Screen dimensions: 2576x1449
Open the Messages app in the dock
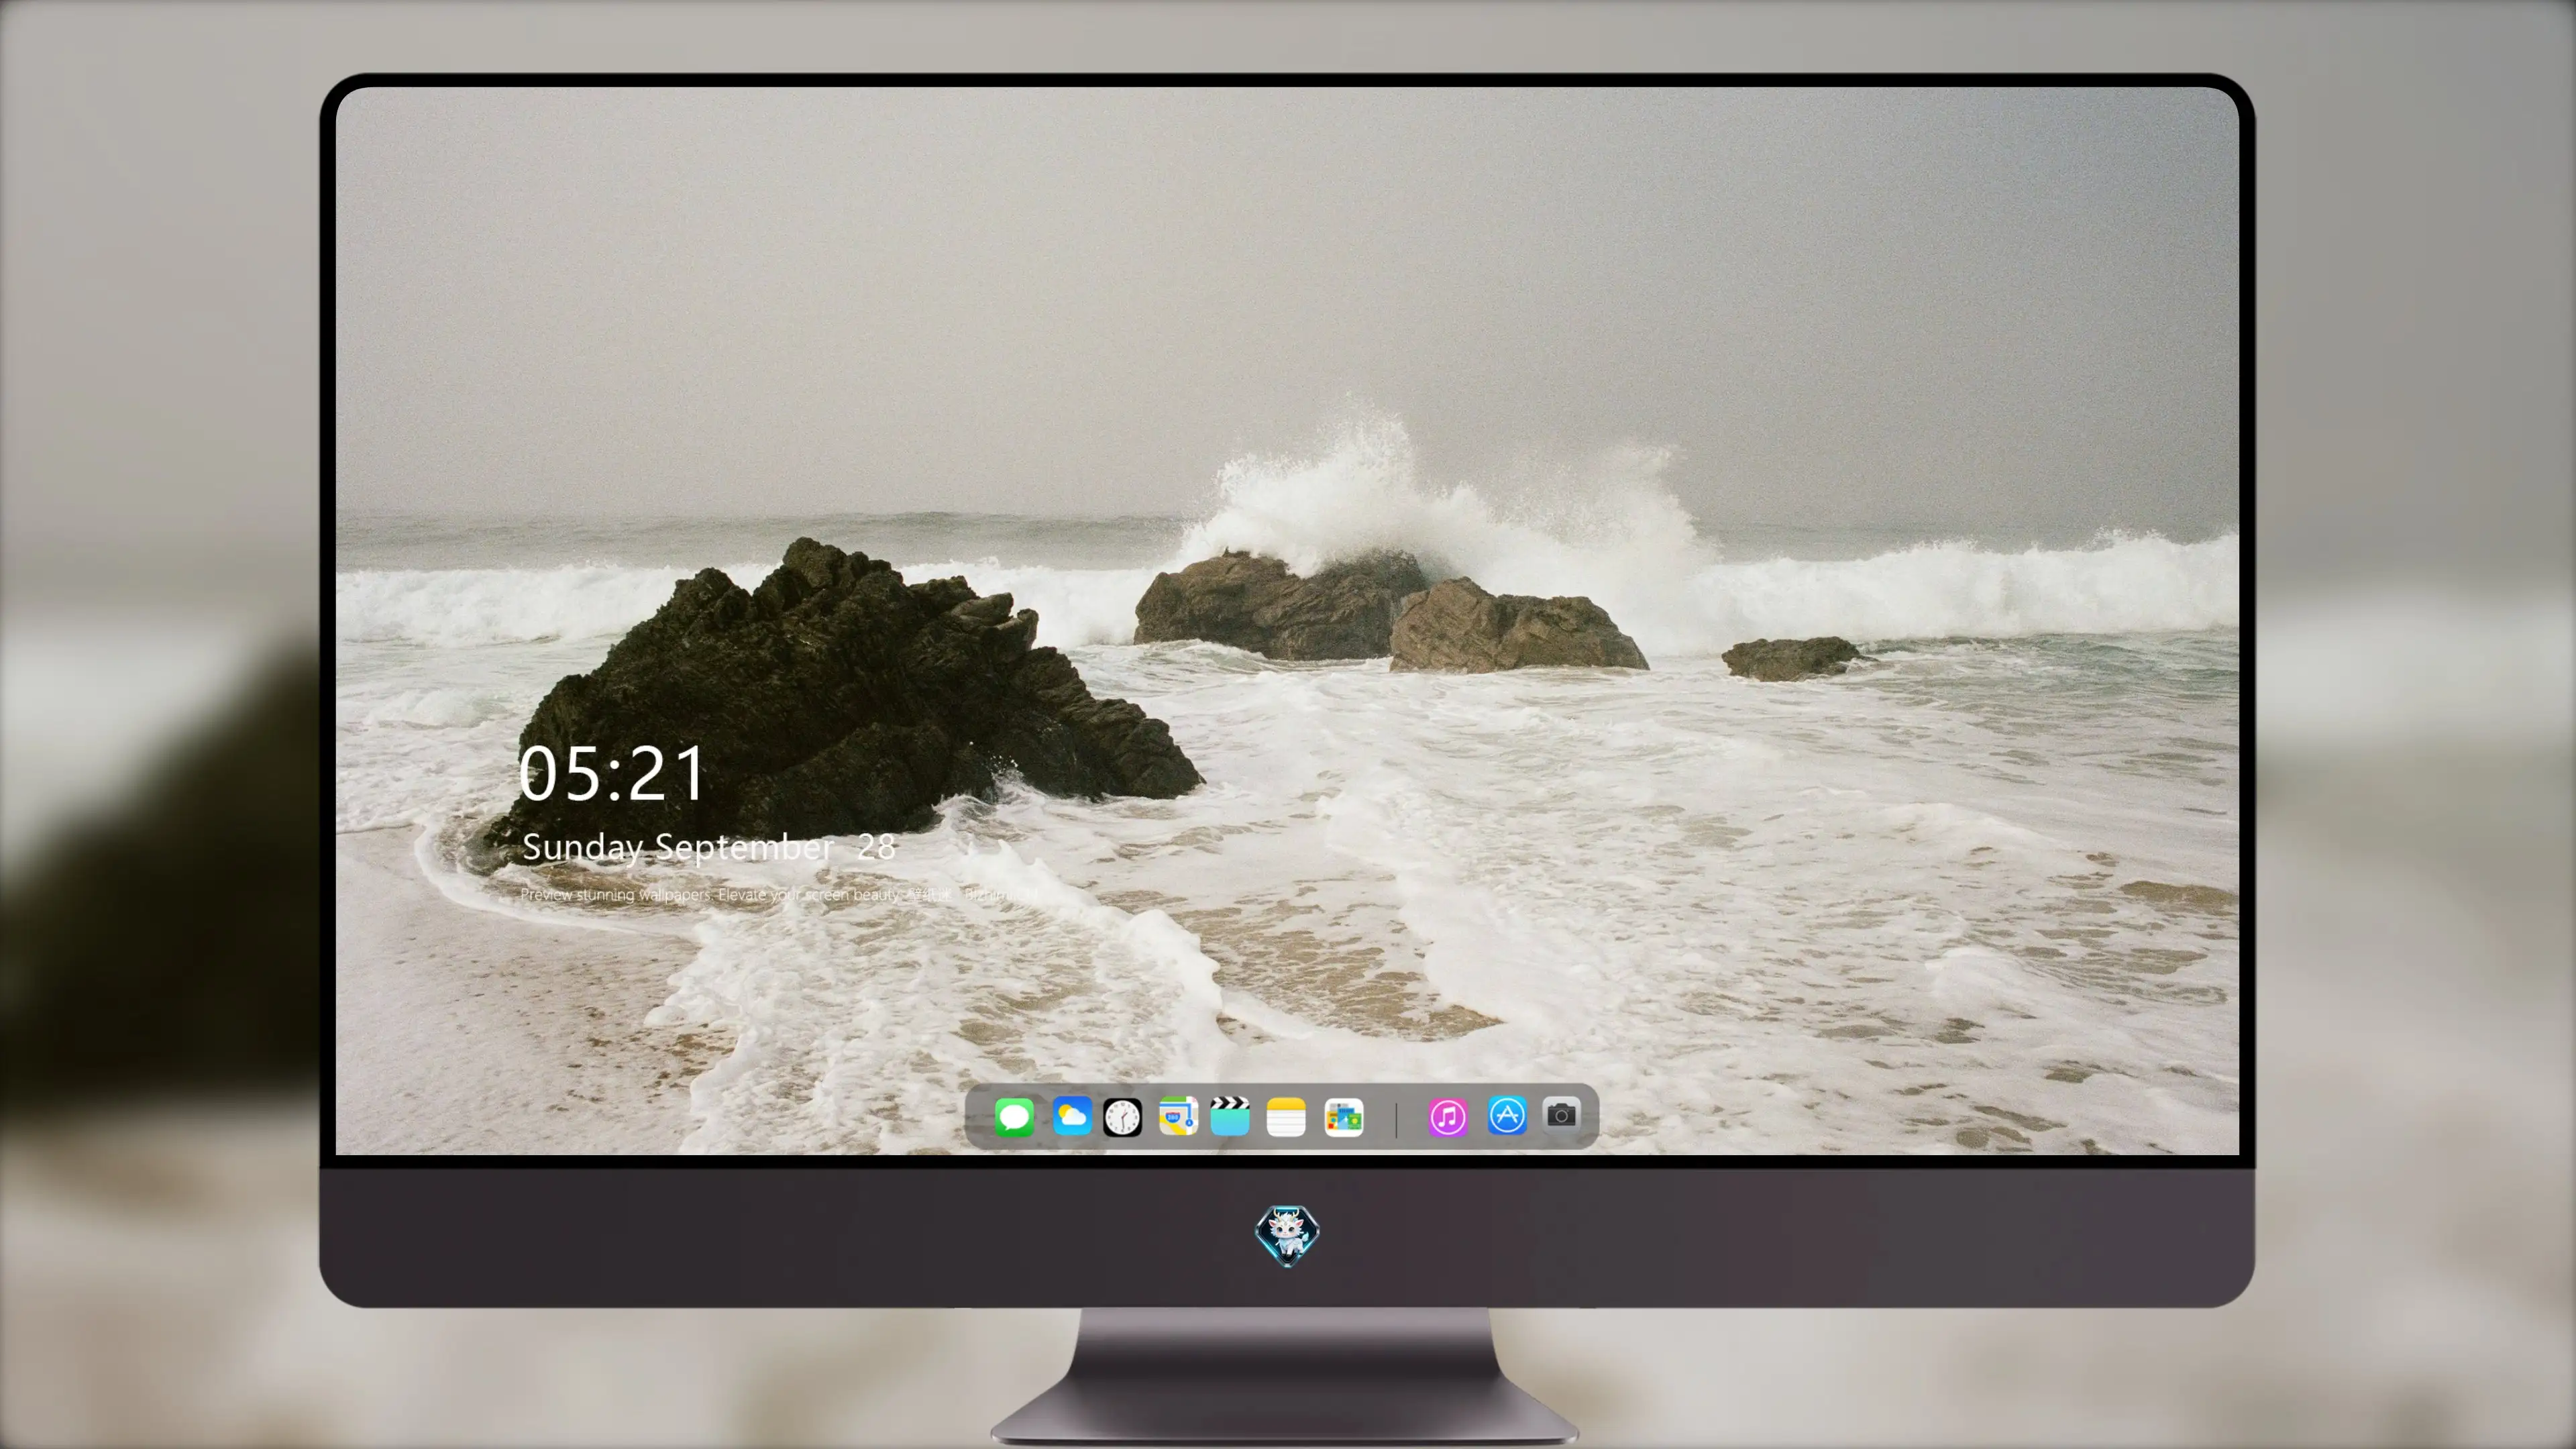point(1014,1117)
